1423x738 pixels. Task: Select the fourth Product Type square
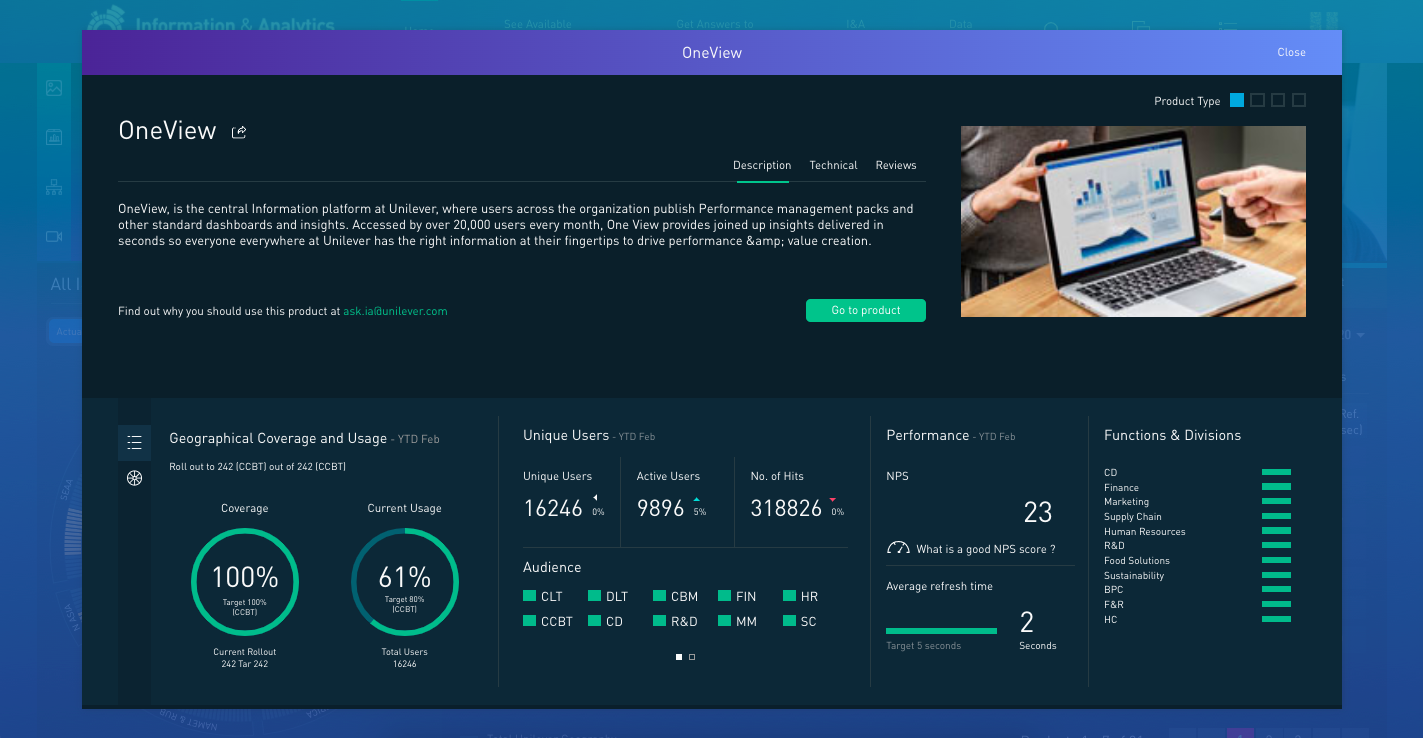(x=1299, y=100)
